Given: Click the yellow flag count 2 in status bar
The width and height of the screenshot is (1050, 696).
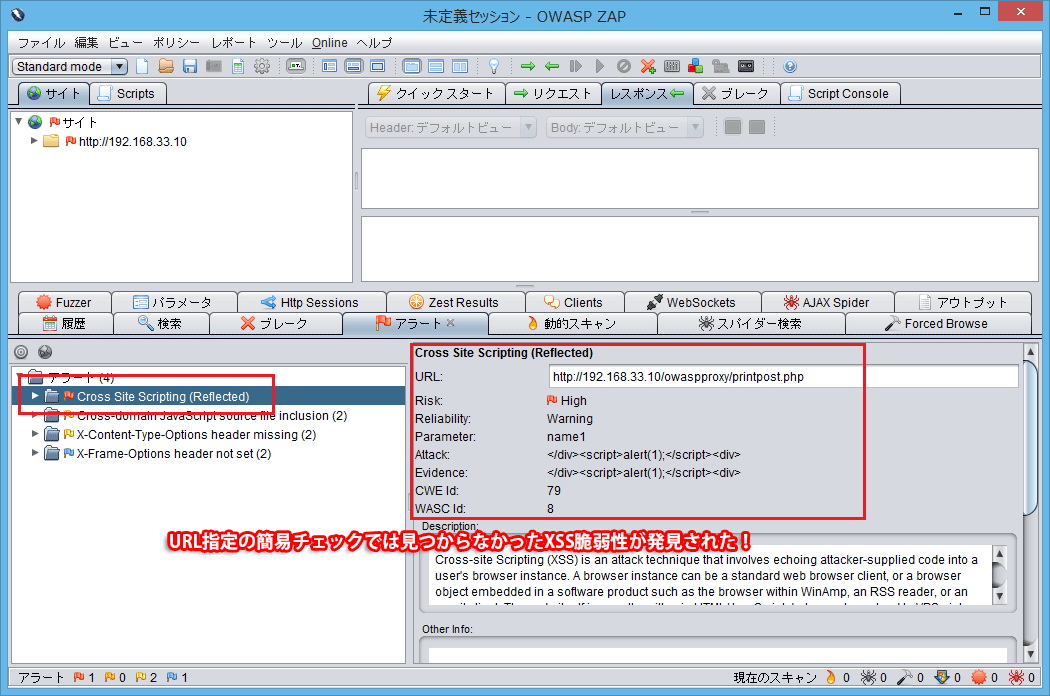Looking at the screenshot, I should pyautogui.click(x=147, y=678).
